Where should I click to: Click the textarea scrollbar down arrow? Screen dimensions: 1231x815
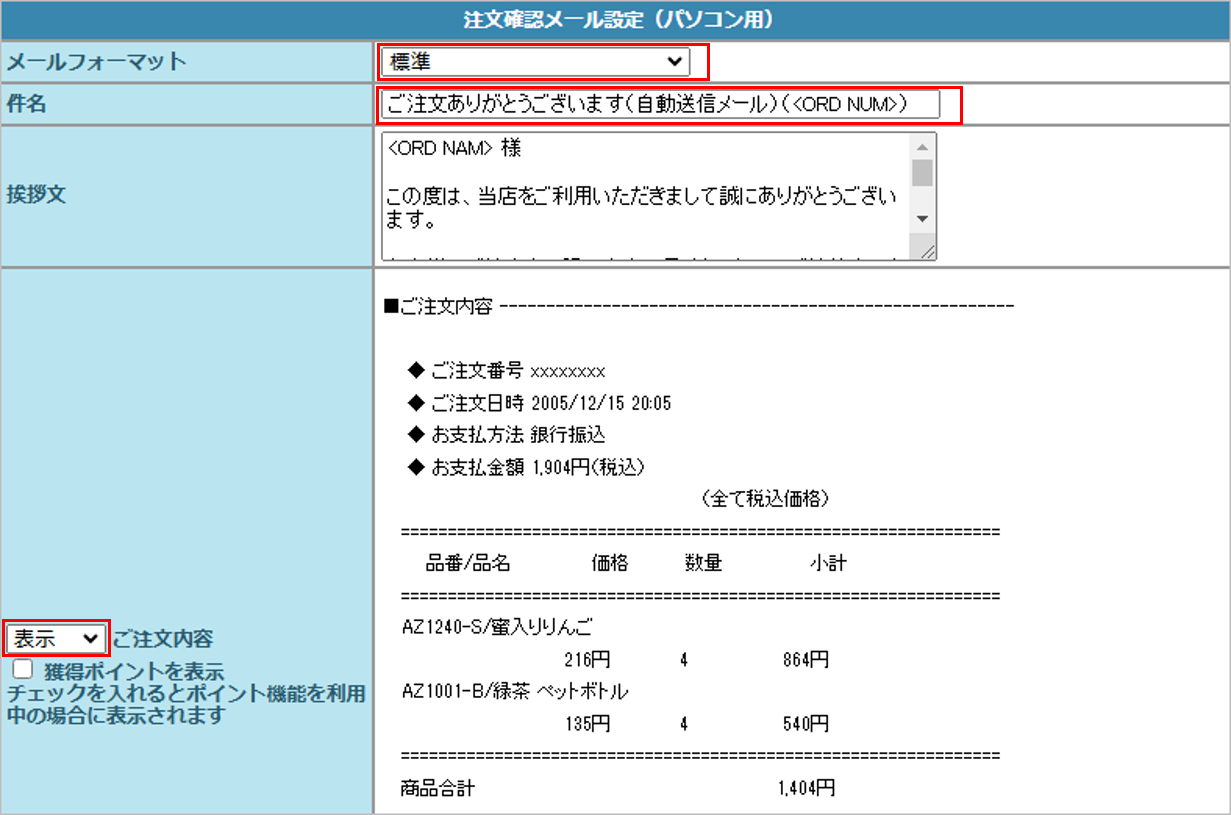click(923, 219)
